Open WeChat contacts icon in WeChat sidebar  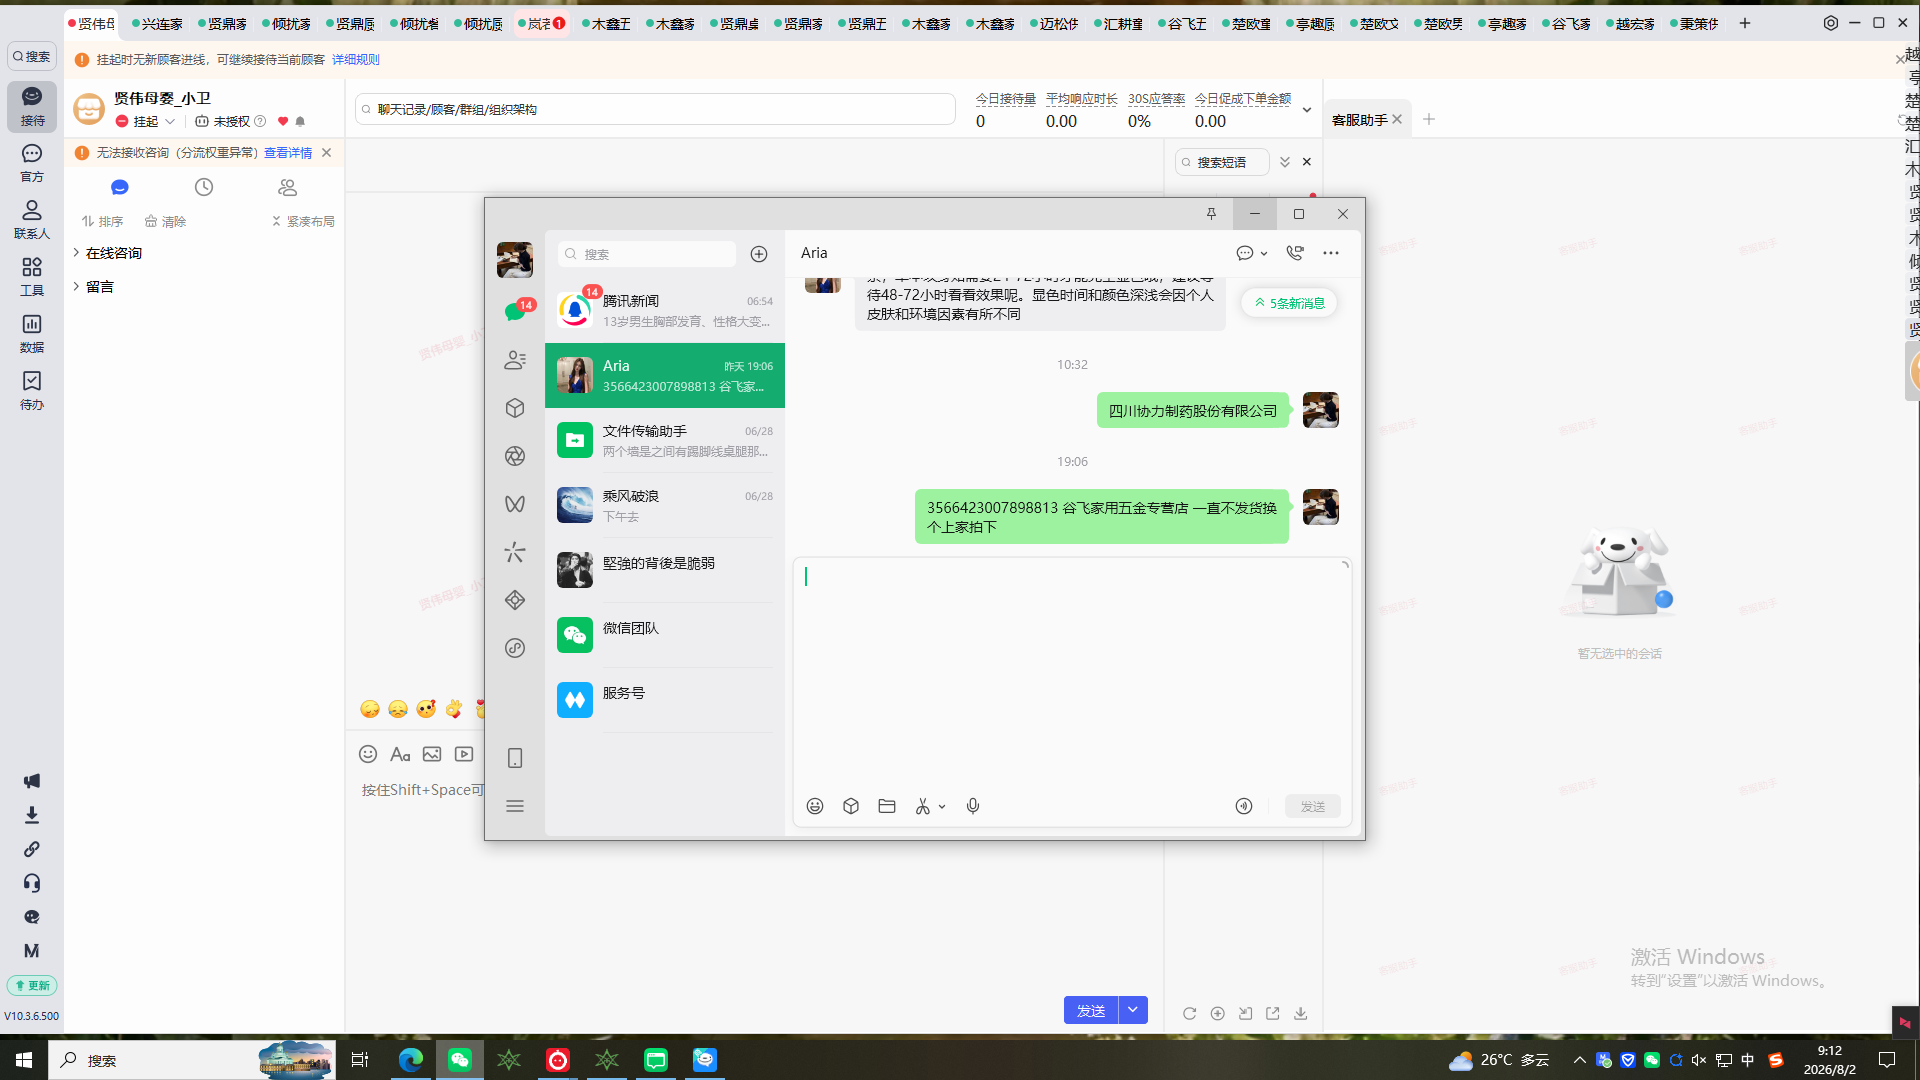[515, 360]
